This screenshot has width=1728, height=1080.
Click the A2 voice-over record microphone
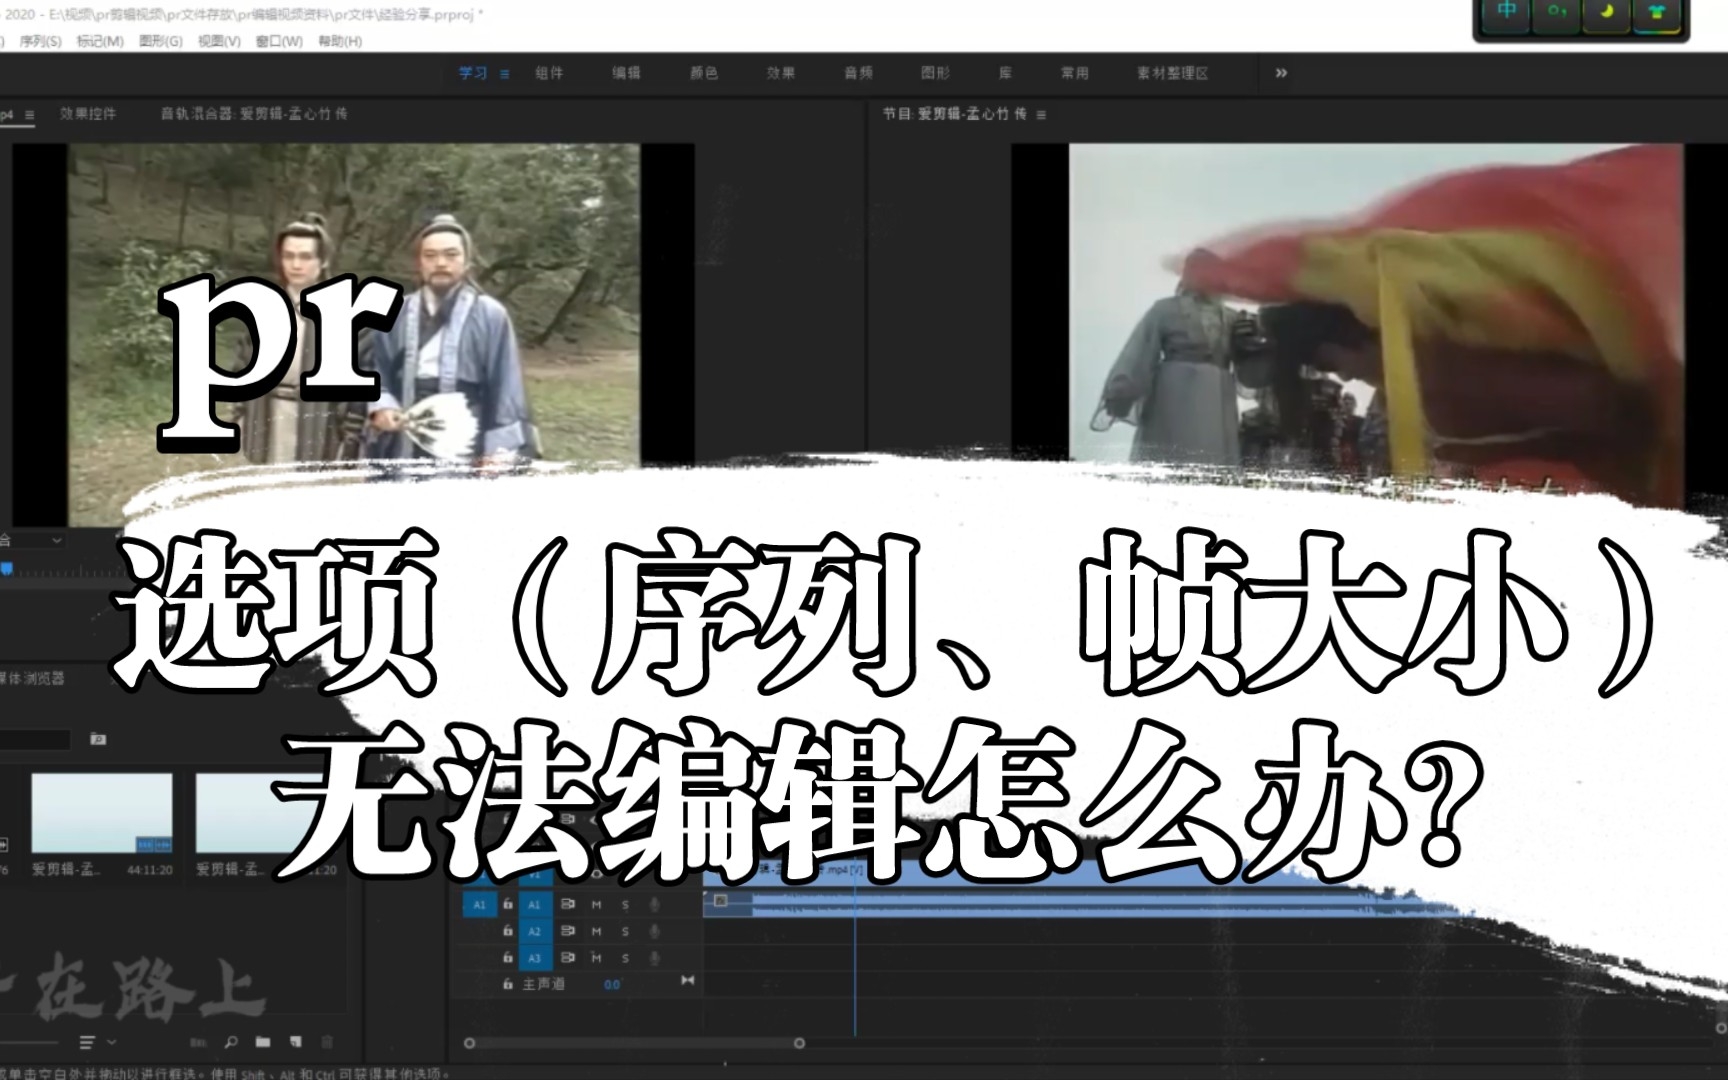click(x=655, y=931)
